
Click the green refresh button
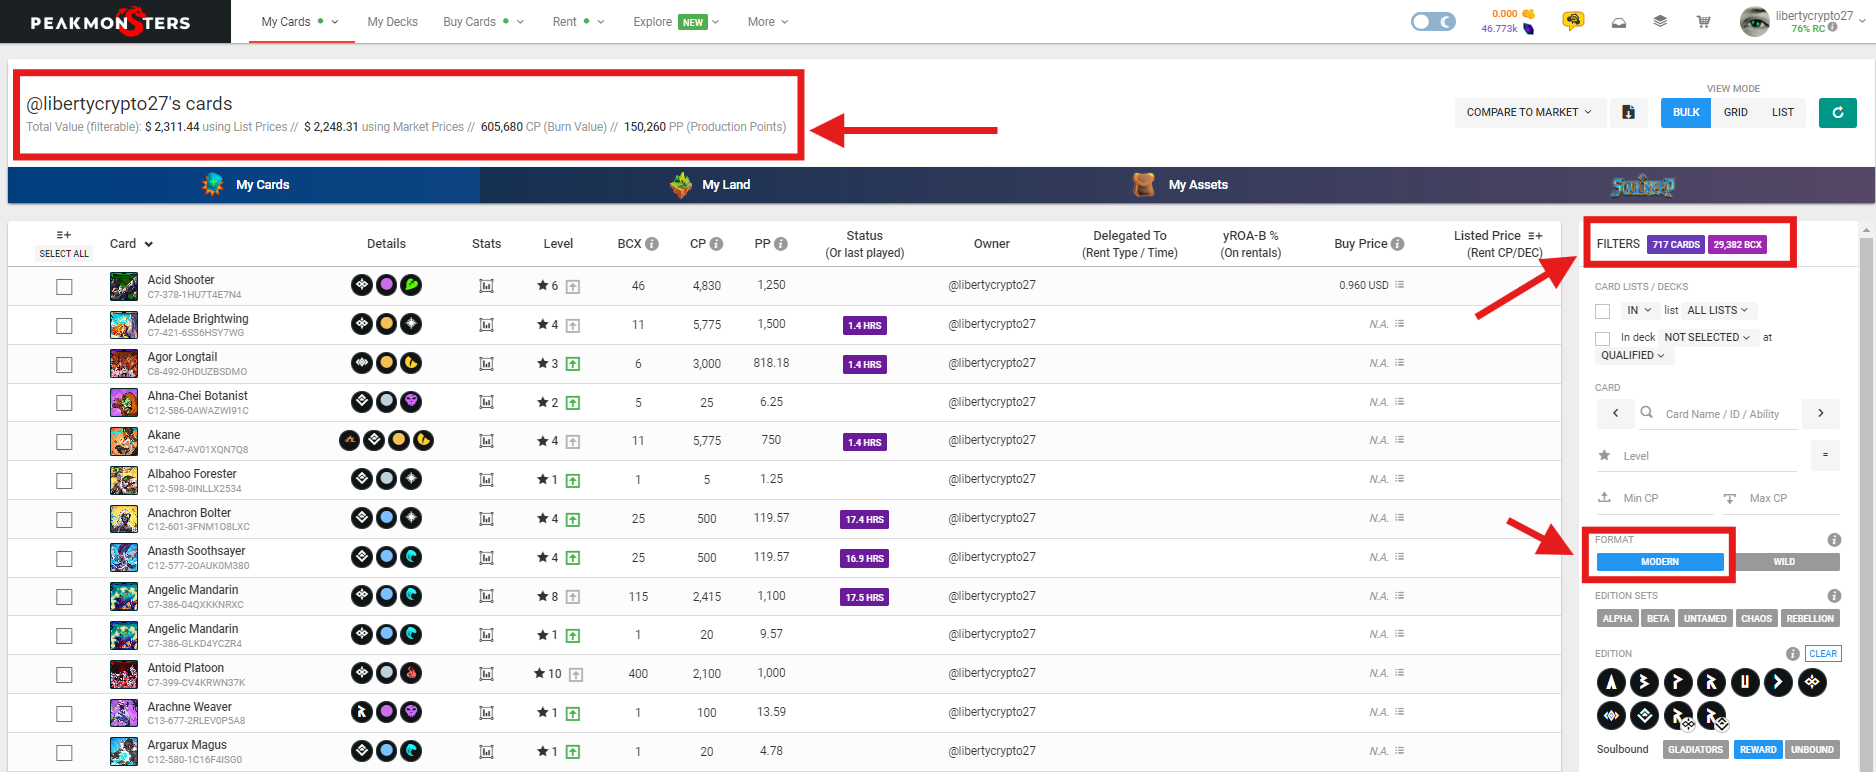click(1838, 112)
